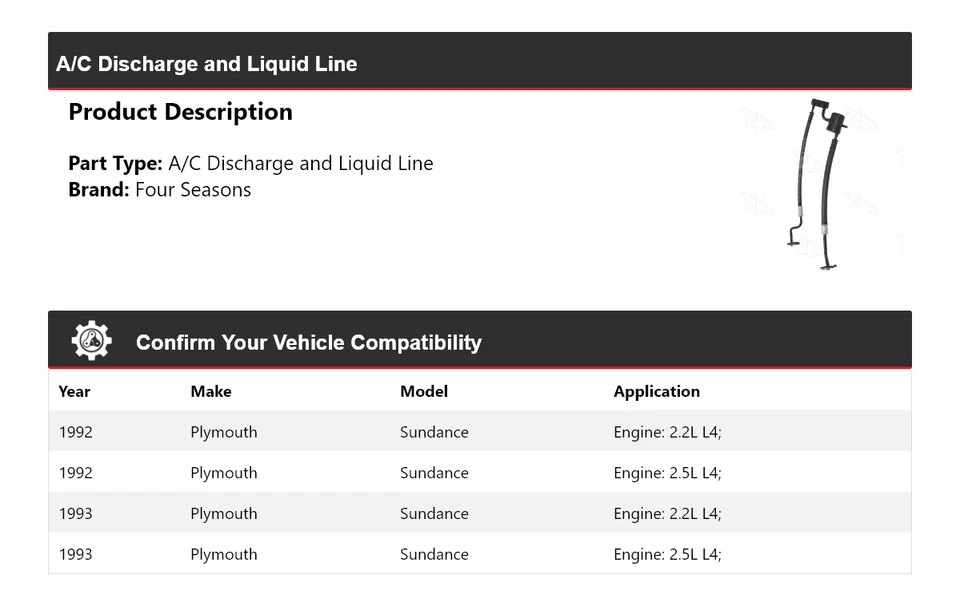Image resolution: width=960 pixels, height=606 pixels.
Task: Click the Make column header
Action: [x=210, y=392]
